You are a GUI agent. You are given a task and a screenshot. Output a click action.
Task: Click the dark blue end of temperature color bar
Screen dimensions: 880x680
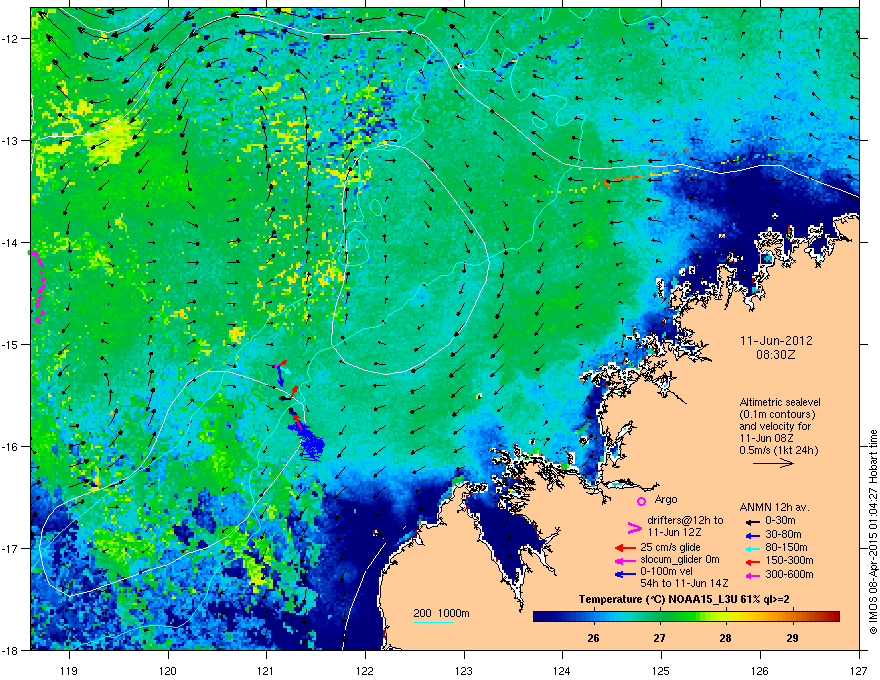click(x=542, y=616)
